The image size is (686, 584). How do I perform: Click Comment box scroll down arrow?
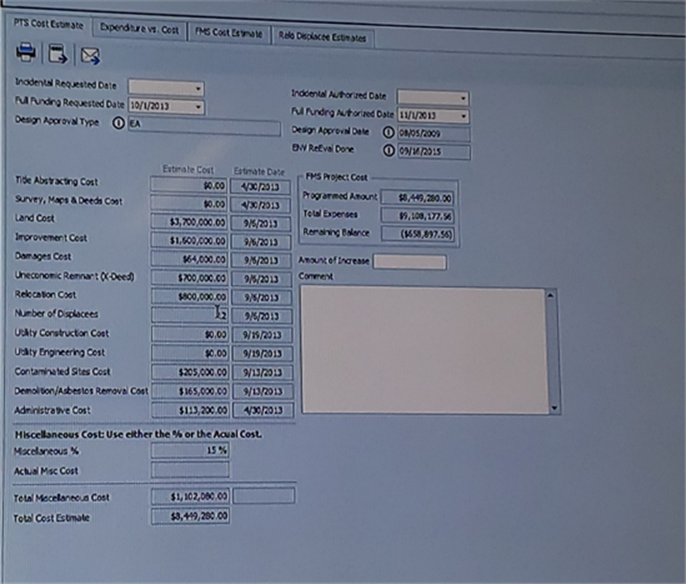(554, 408)
